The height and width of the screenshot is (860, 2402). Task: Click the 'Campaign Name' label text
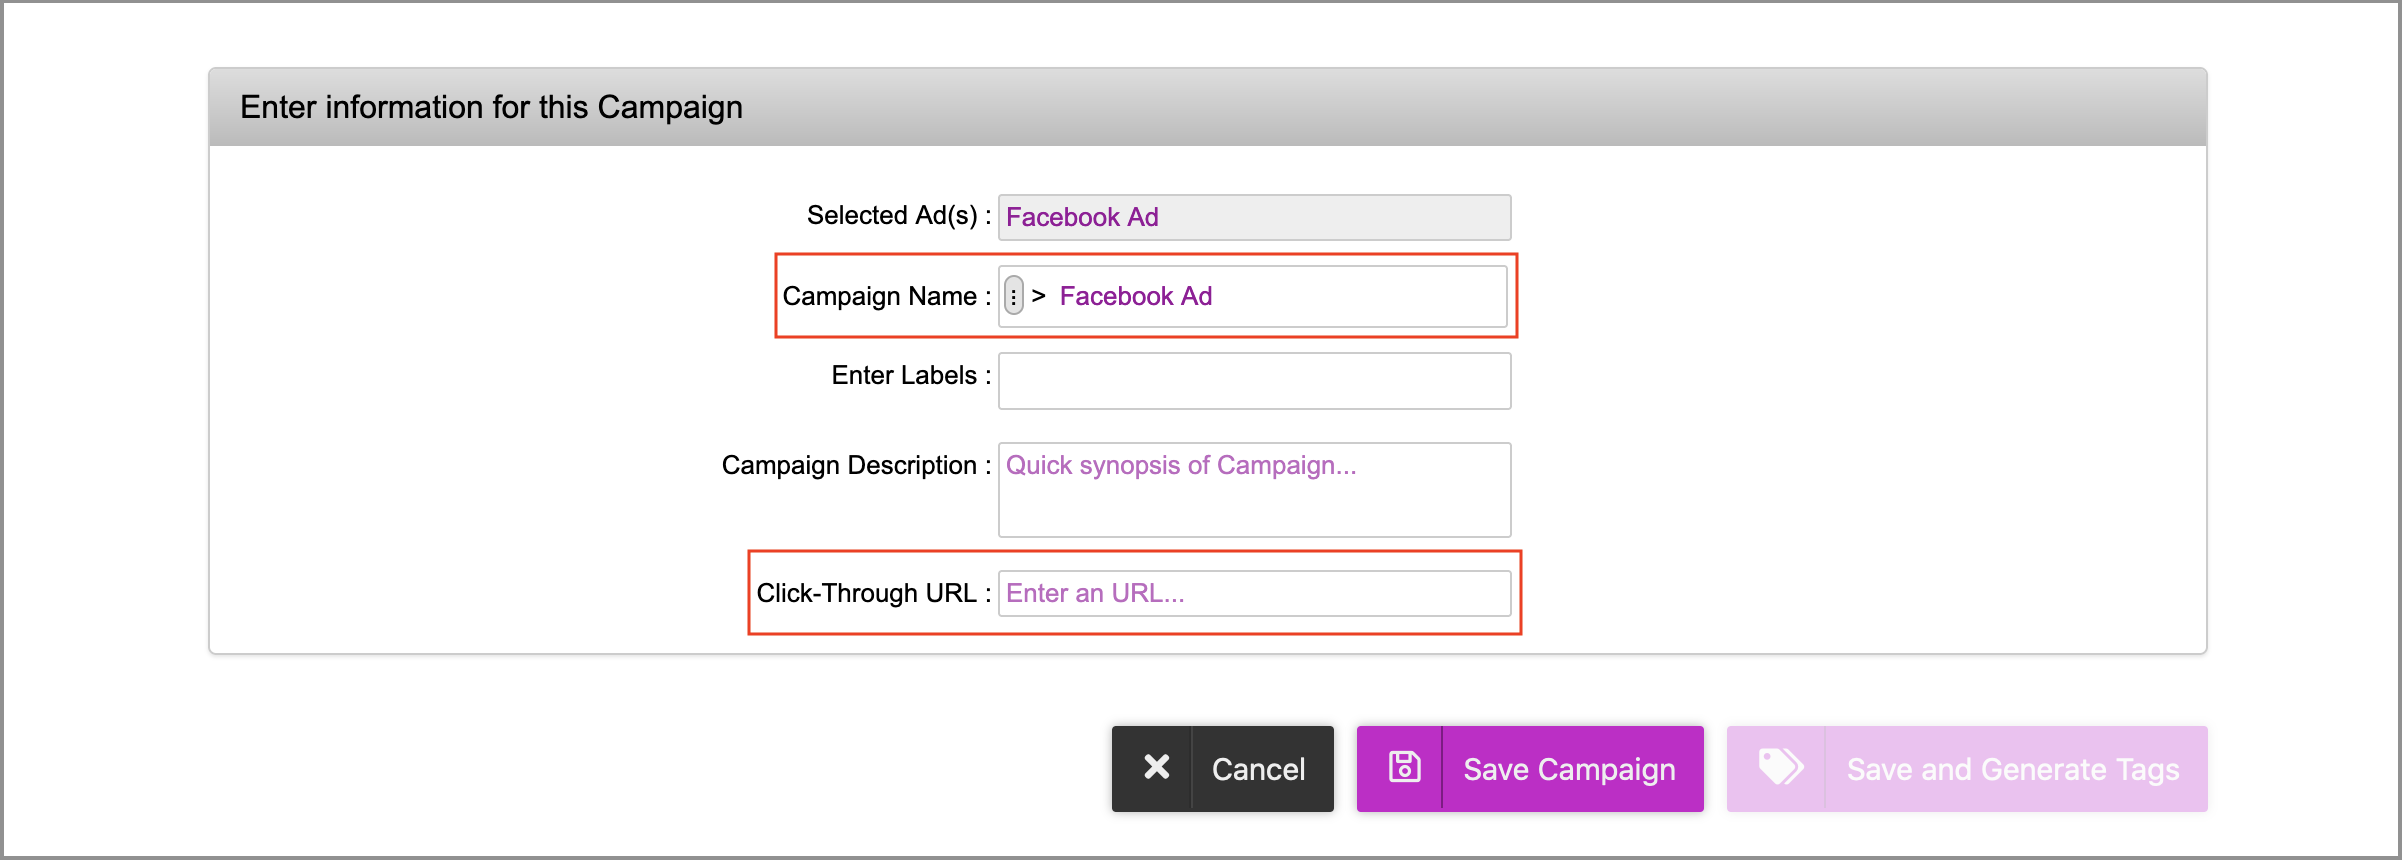click(x=879, y=296)
